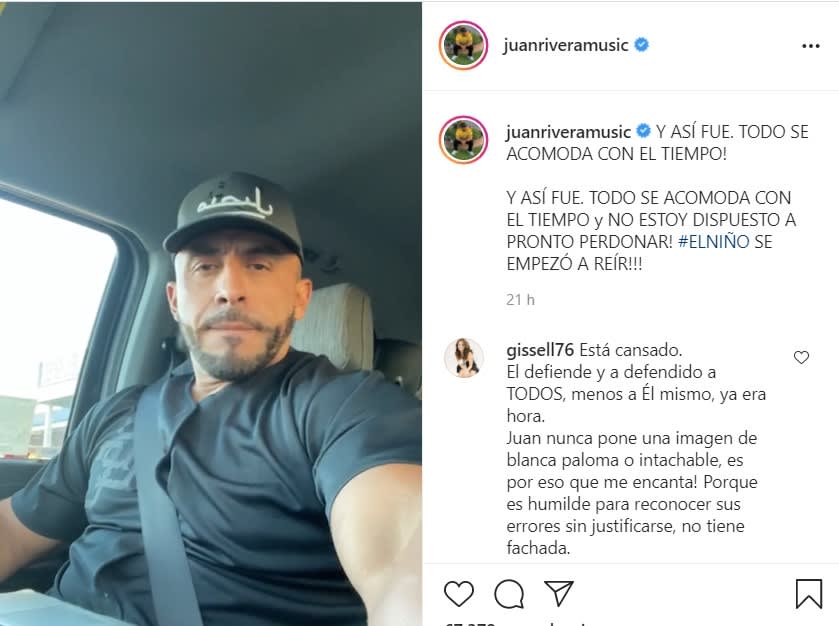
Task: Play the video of the man in the car
Action: [x=211, y=314]
